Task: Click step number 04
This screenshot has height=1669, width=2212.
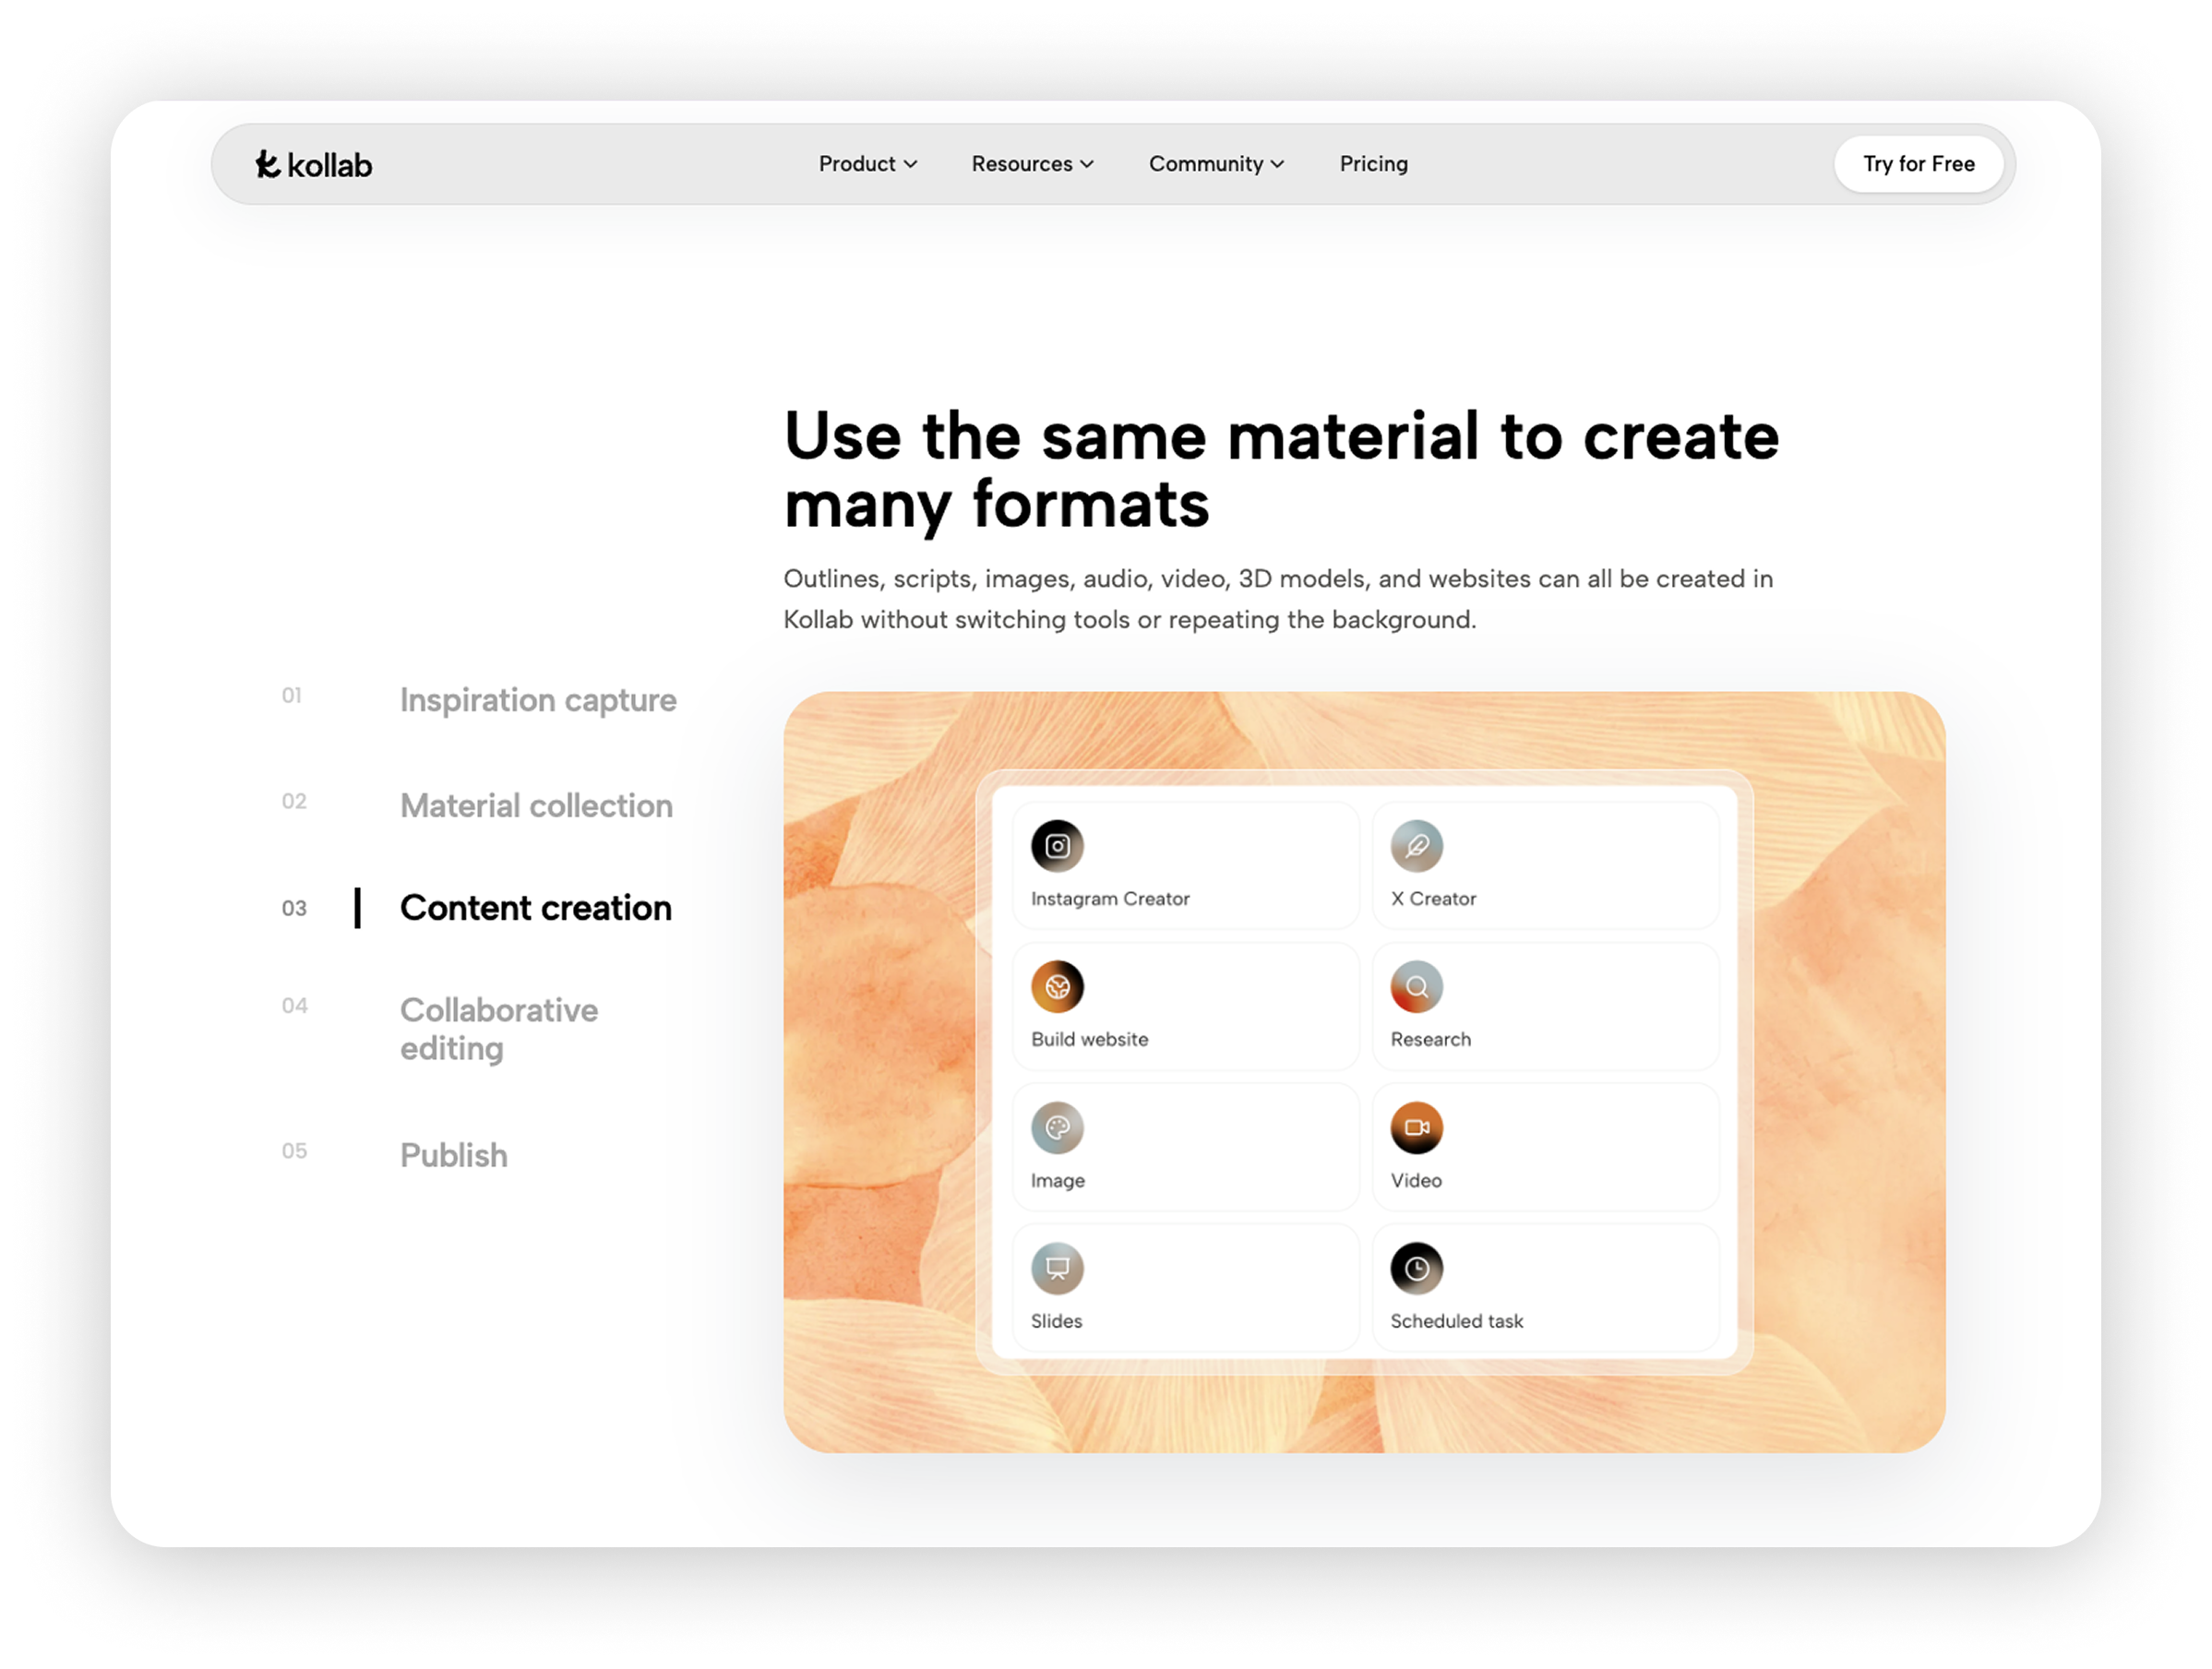Action: pyautogui.click(x=295, y=1005)
